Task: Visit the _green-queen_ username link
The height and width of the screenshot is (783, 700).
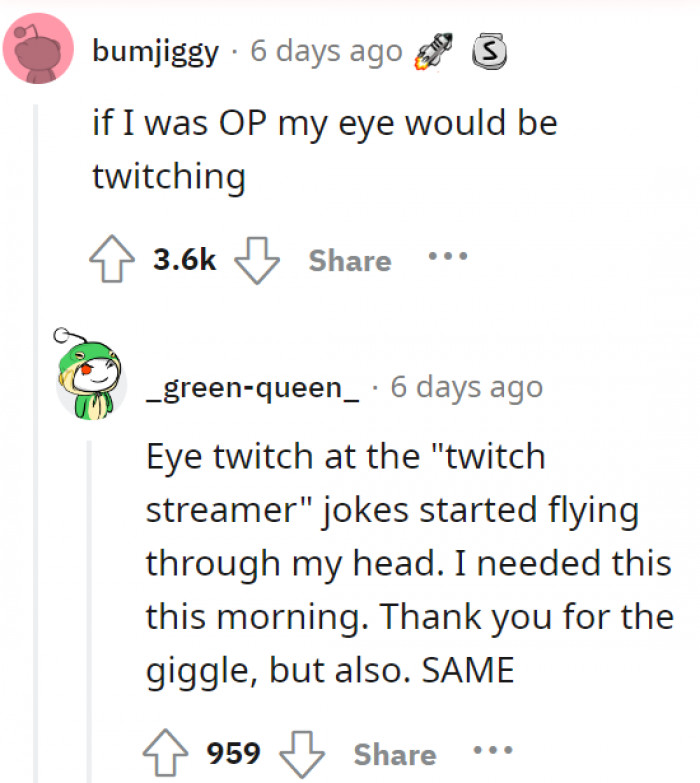Action: click(252, 387)
